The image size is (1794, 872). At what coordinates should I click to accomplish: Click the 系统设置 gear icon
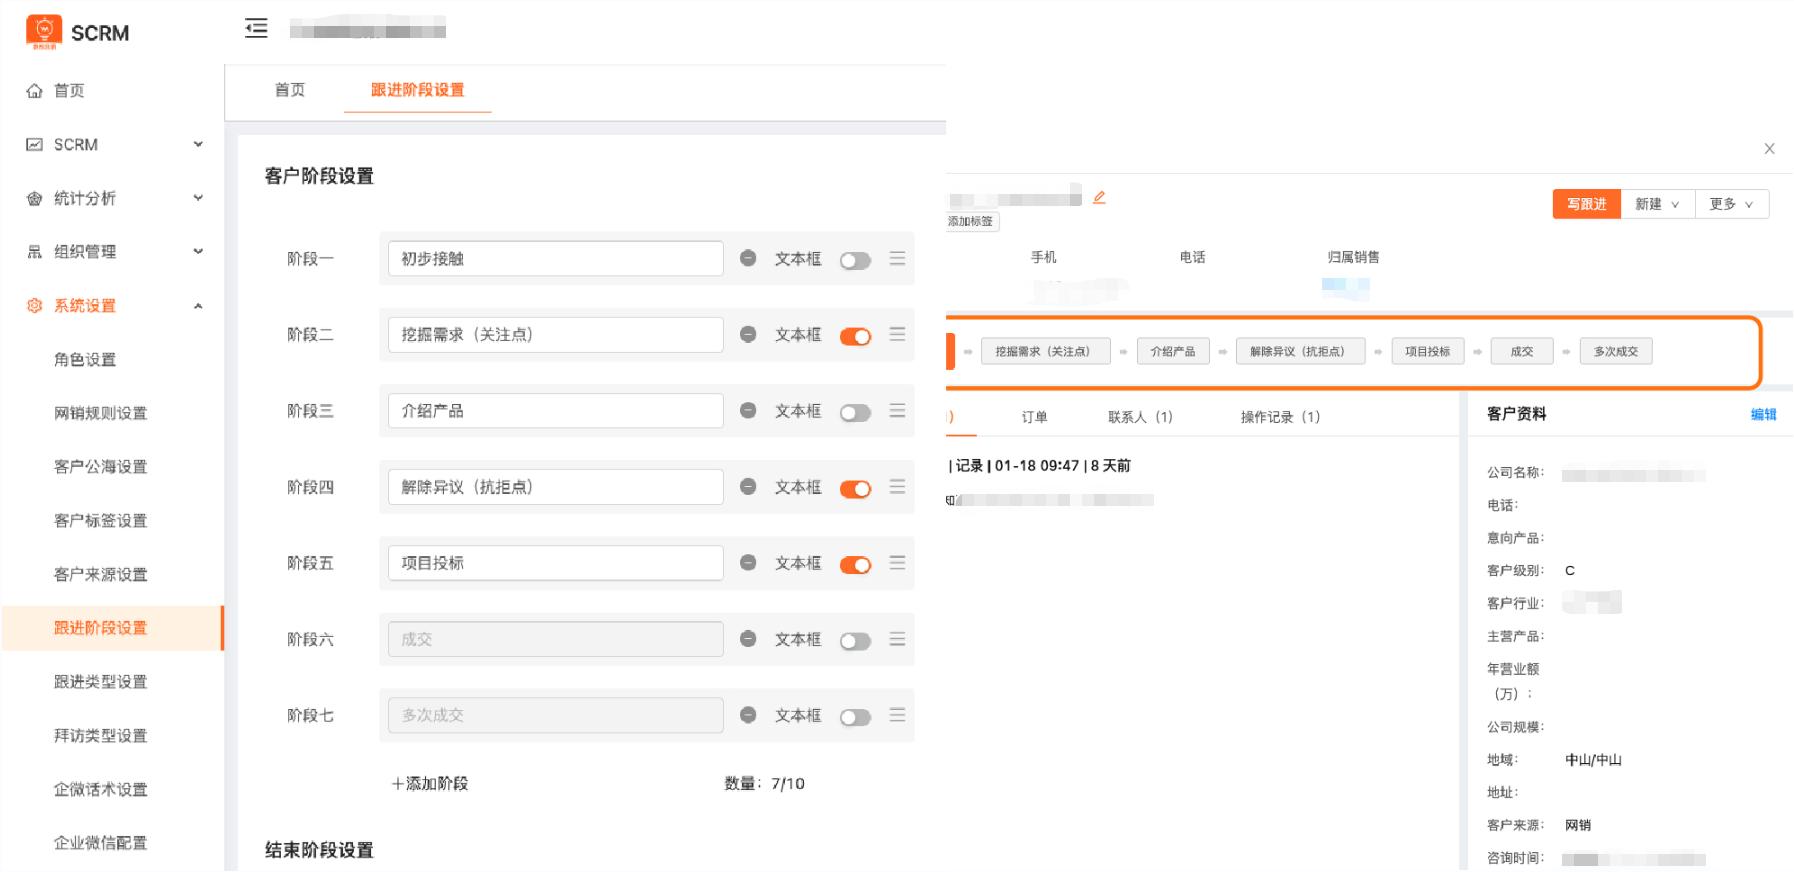coord(34,306)
